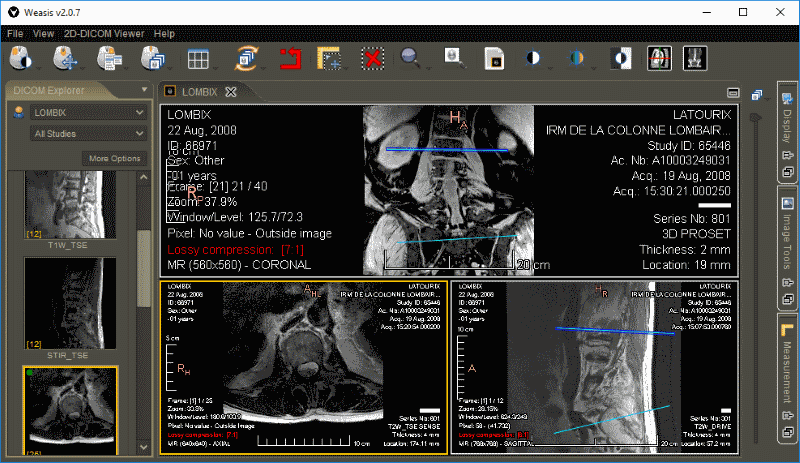Open the 2D-DICOM Viewer menu

tap(104, 34)
